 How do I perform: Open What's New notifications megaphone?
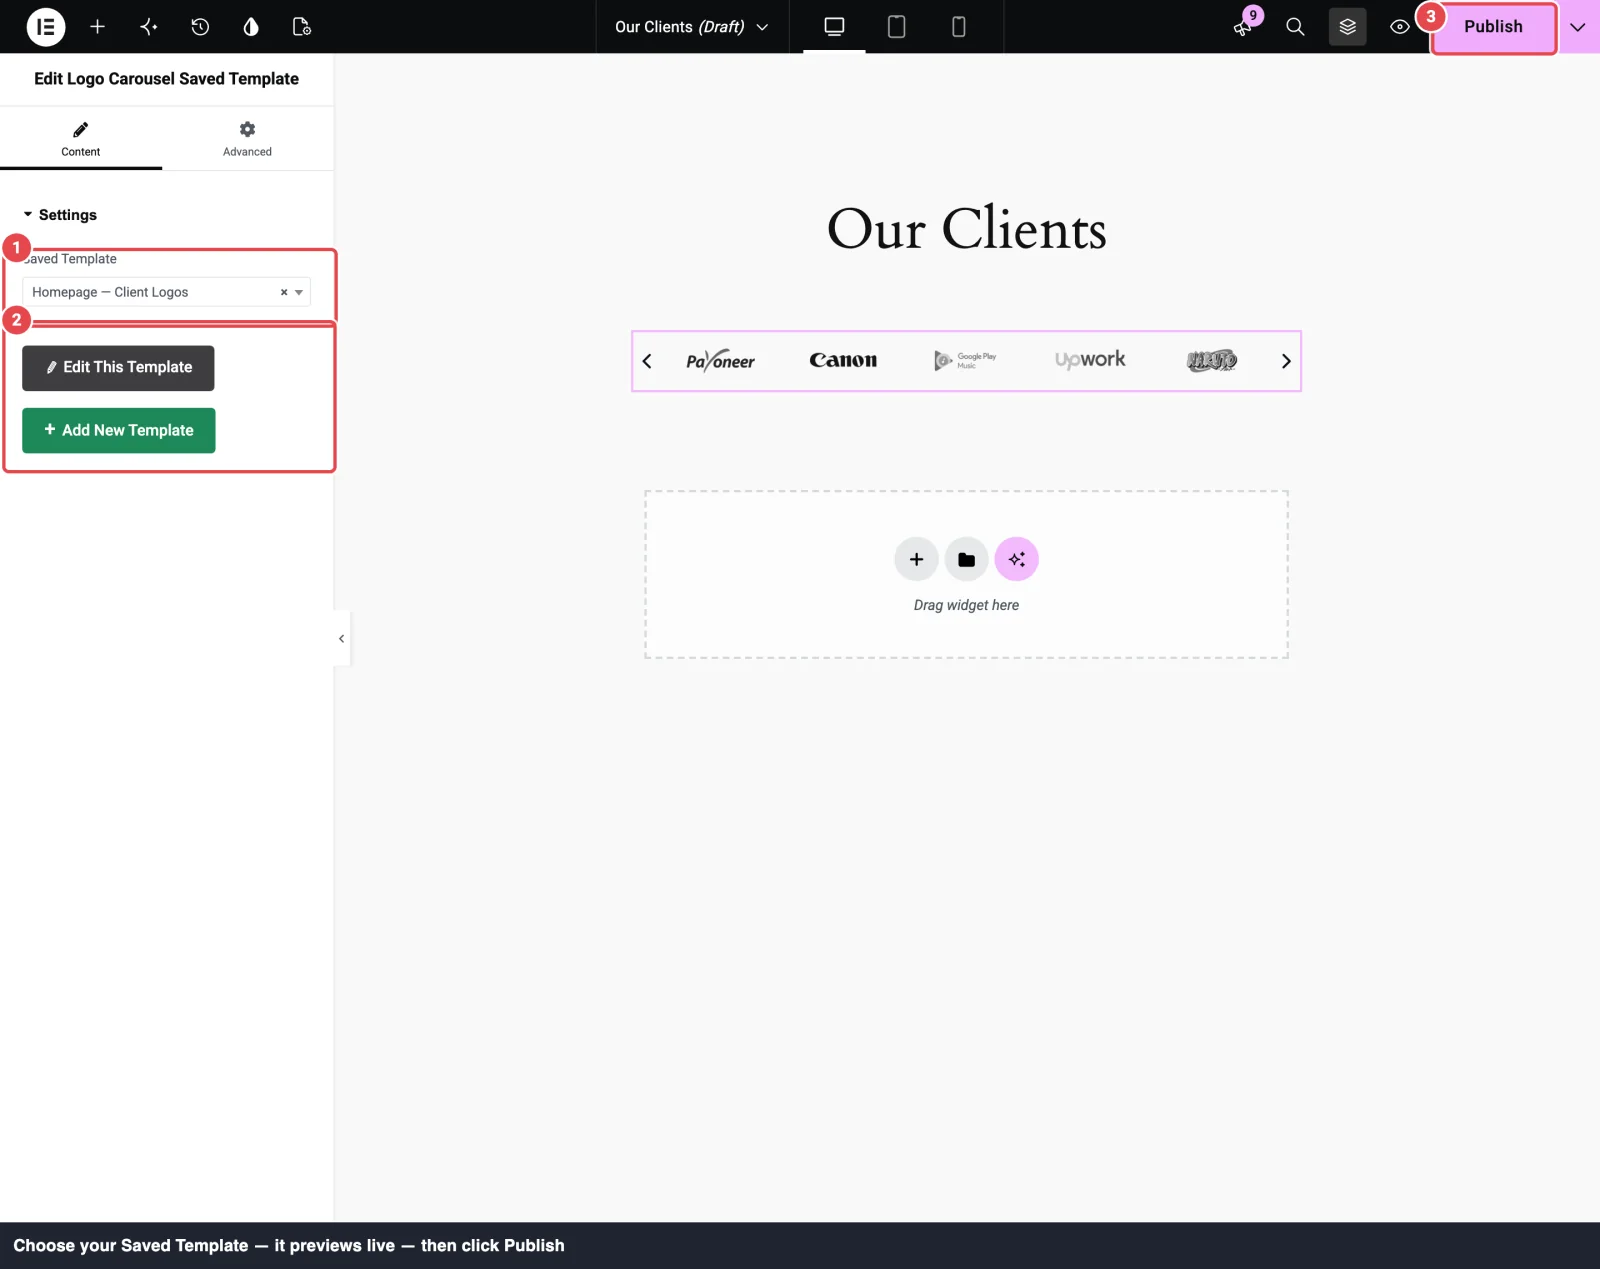pyautogui.click(x=1243, y=27)
